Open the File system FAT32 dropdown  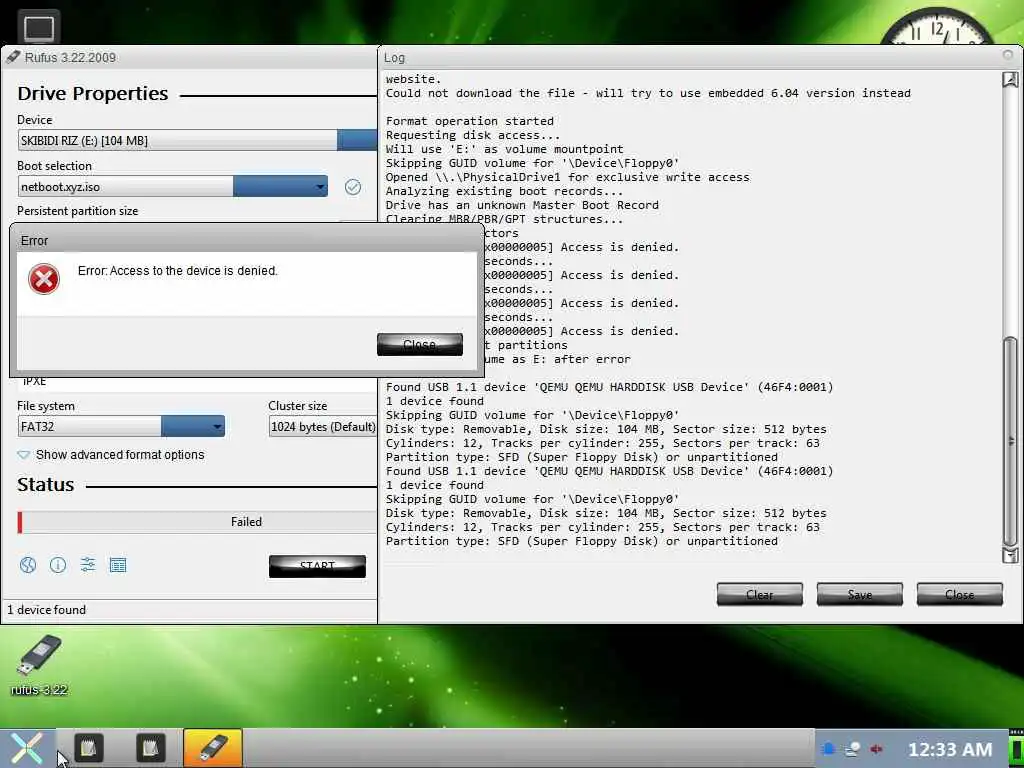(x=121, y=426)
